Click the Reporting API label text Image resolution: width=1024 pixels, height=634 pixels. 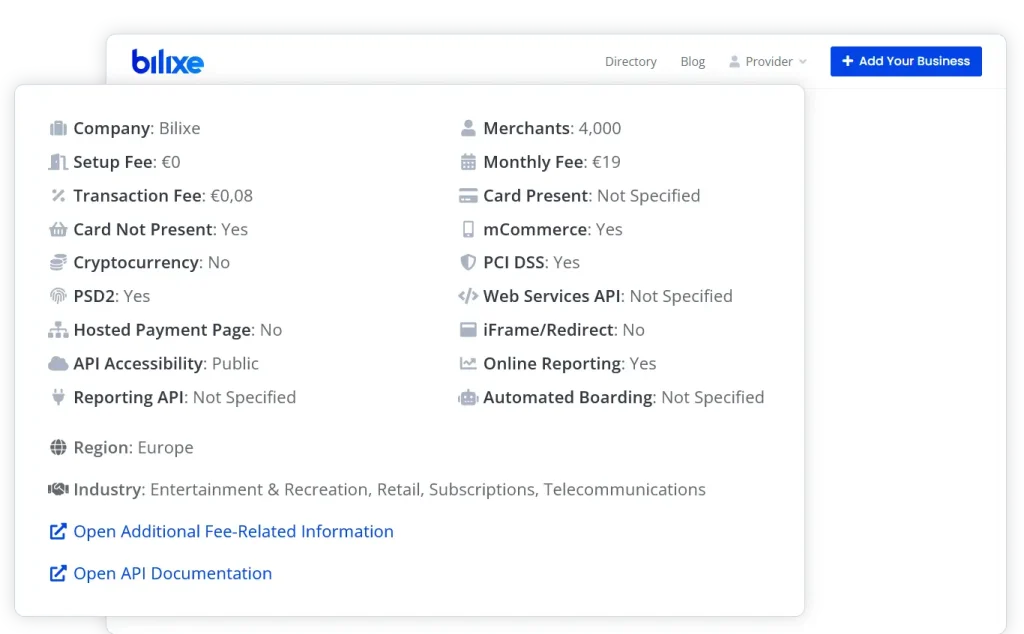[128, 397]
